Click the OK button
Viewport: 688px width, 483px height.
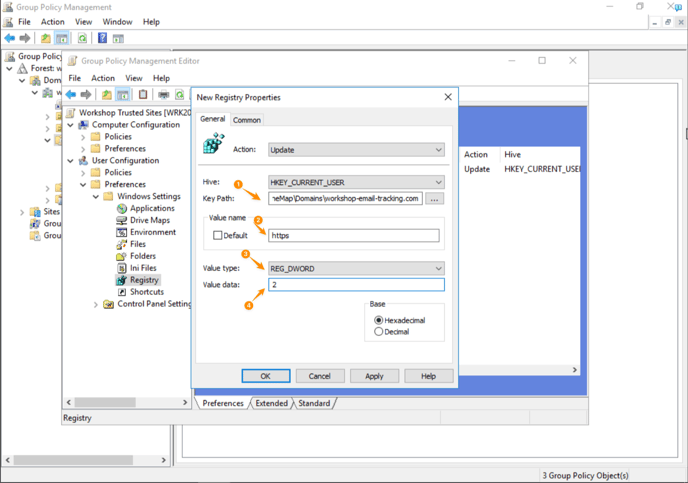(265, 376)
